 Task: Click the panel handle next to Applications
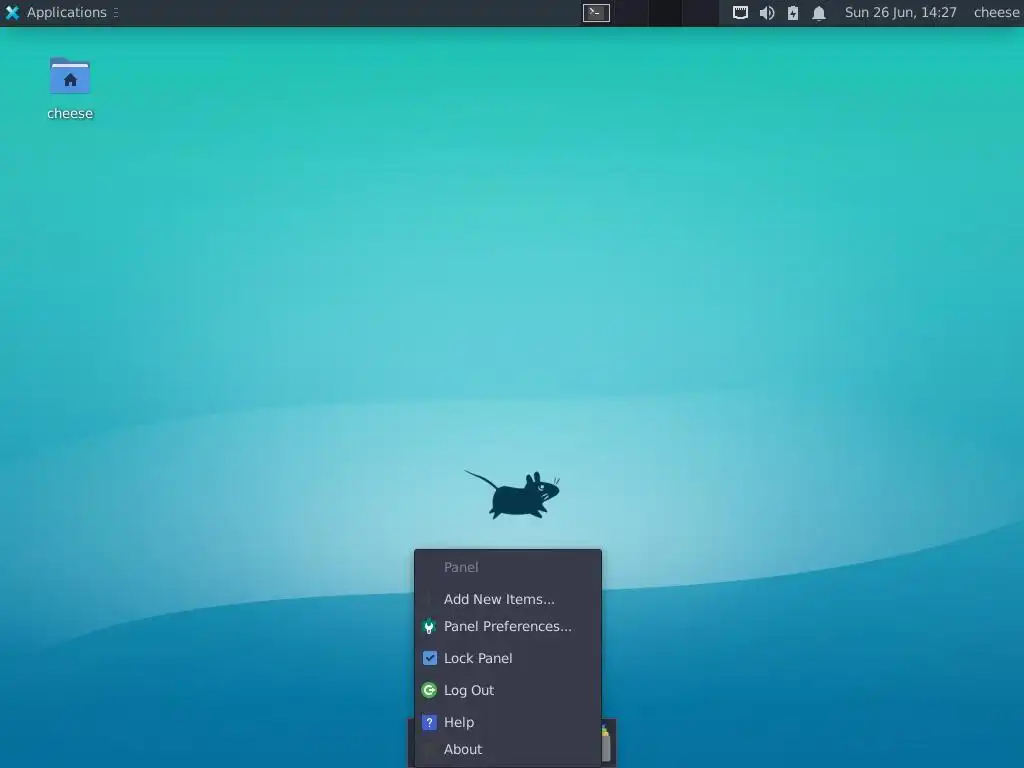(x=116, y=12)
